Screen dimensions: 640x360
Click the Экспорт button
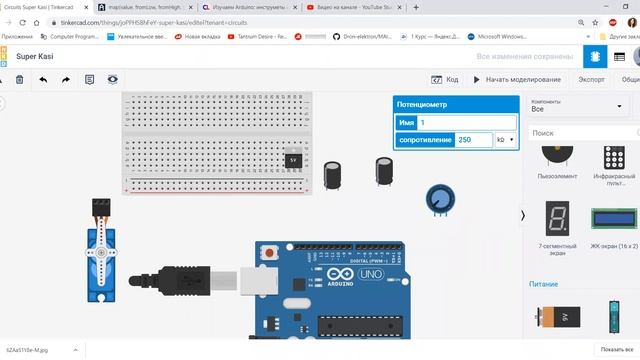tap(591, 80)
